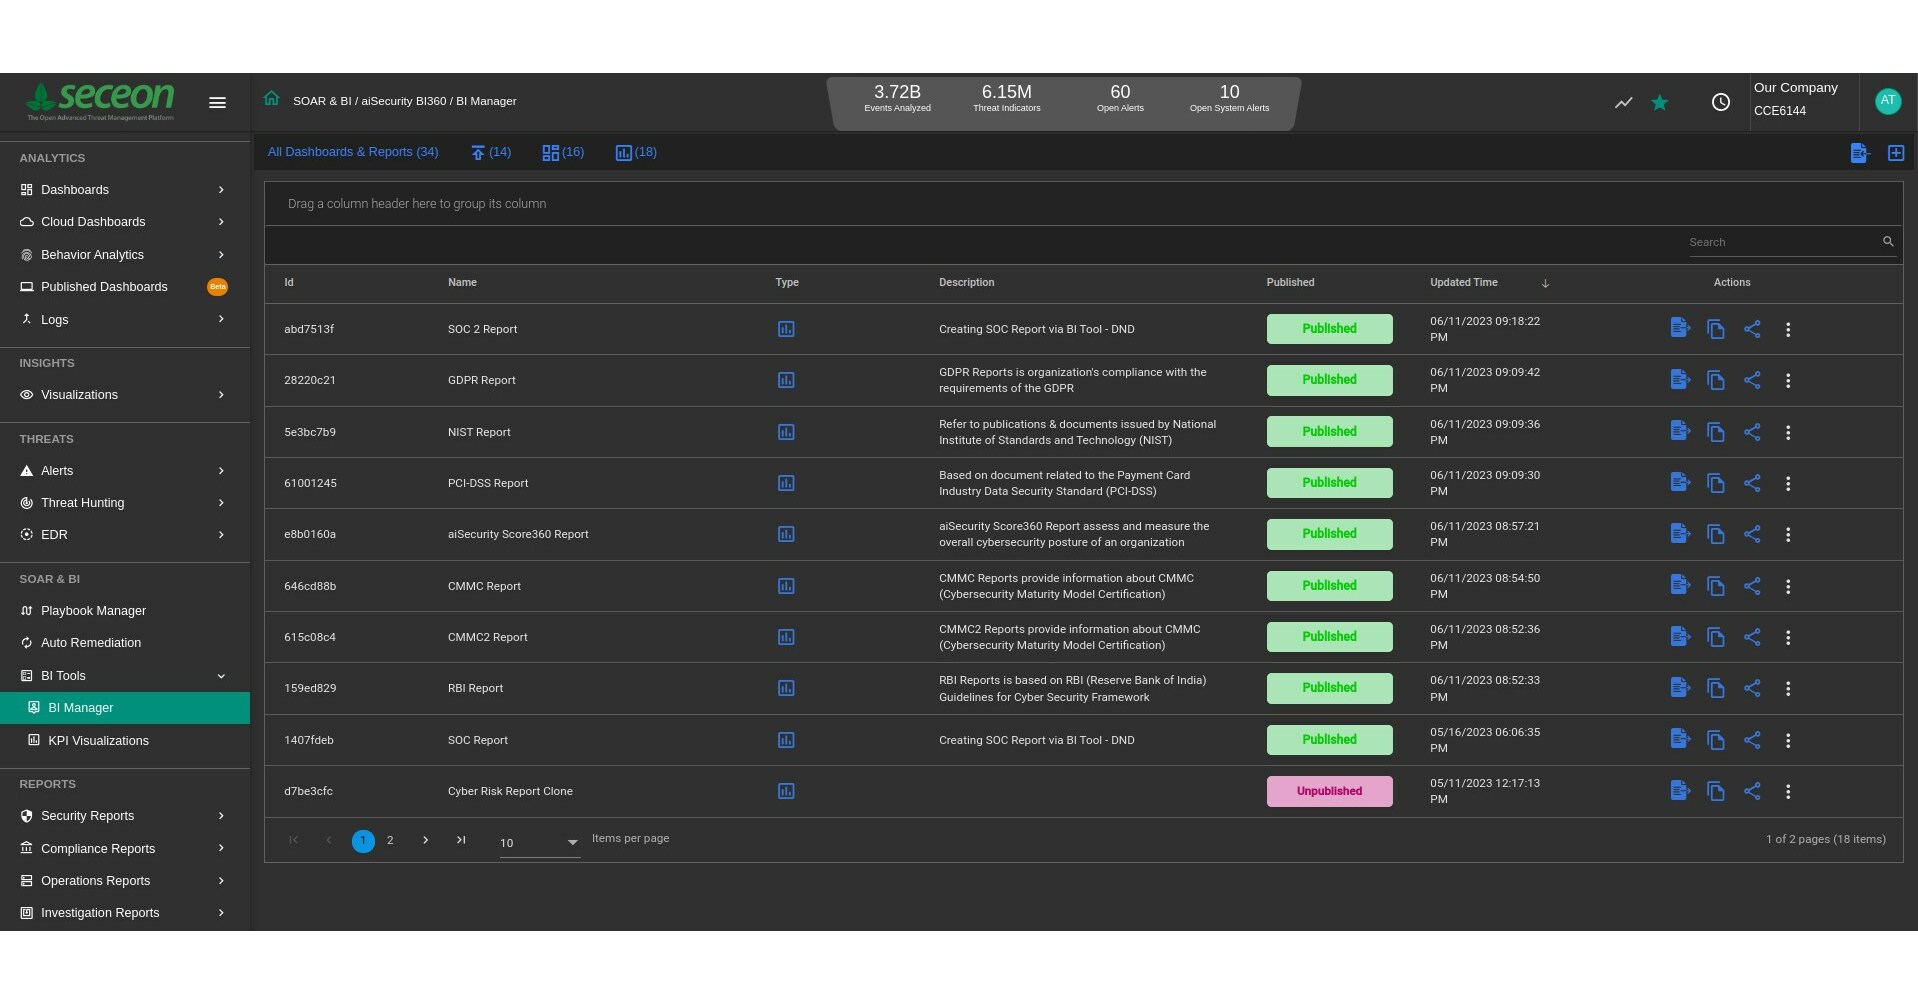This screenshot has width=1918, height=1004.
Task: Go to page 2 of the table
Action: [x=390, y=841]
